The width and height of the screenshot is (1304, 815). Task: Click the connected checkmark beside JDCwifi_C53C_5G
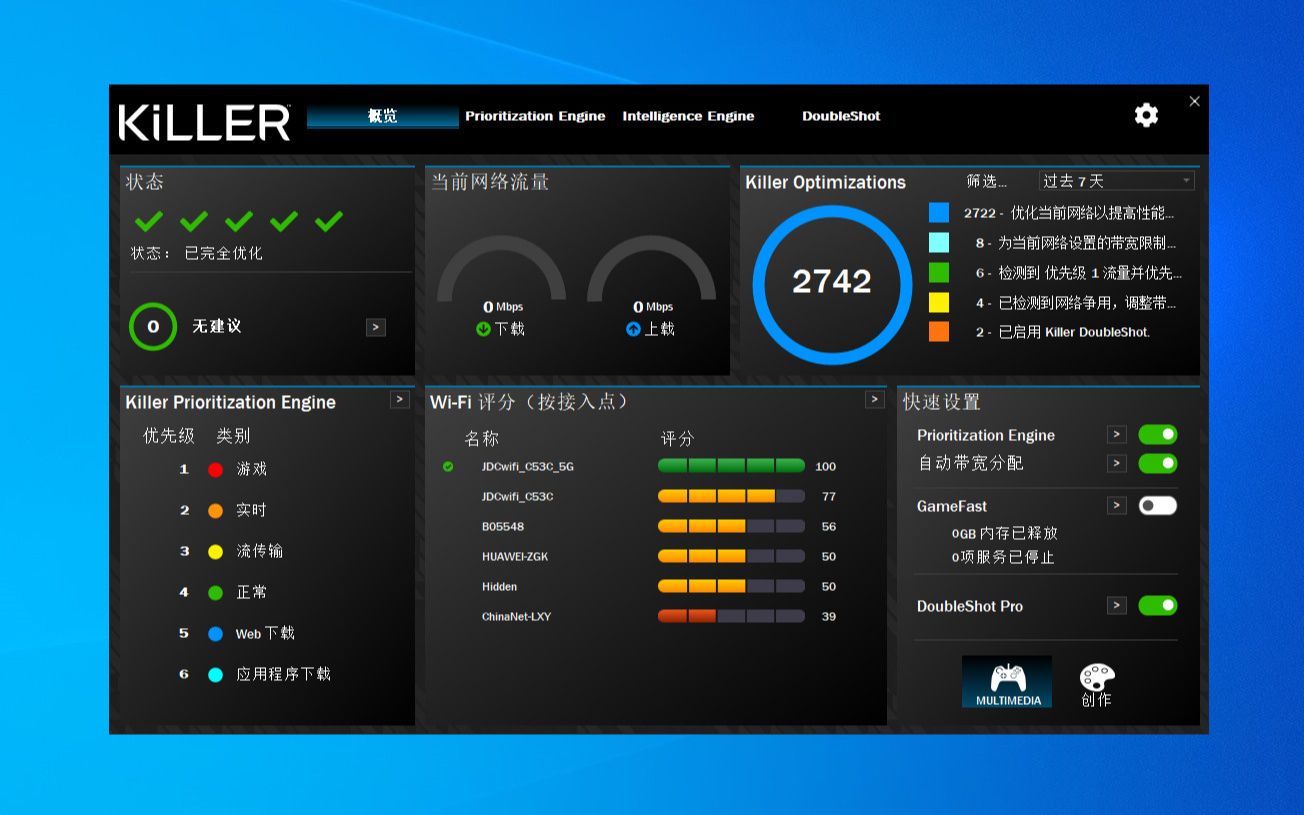(448, 466)
